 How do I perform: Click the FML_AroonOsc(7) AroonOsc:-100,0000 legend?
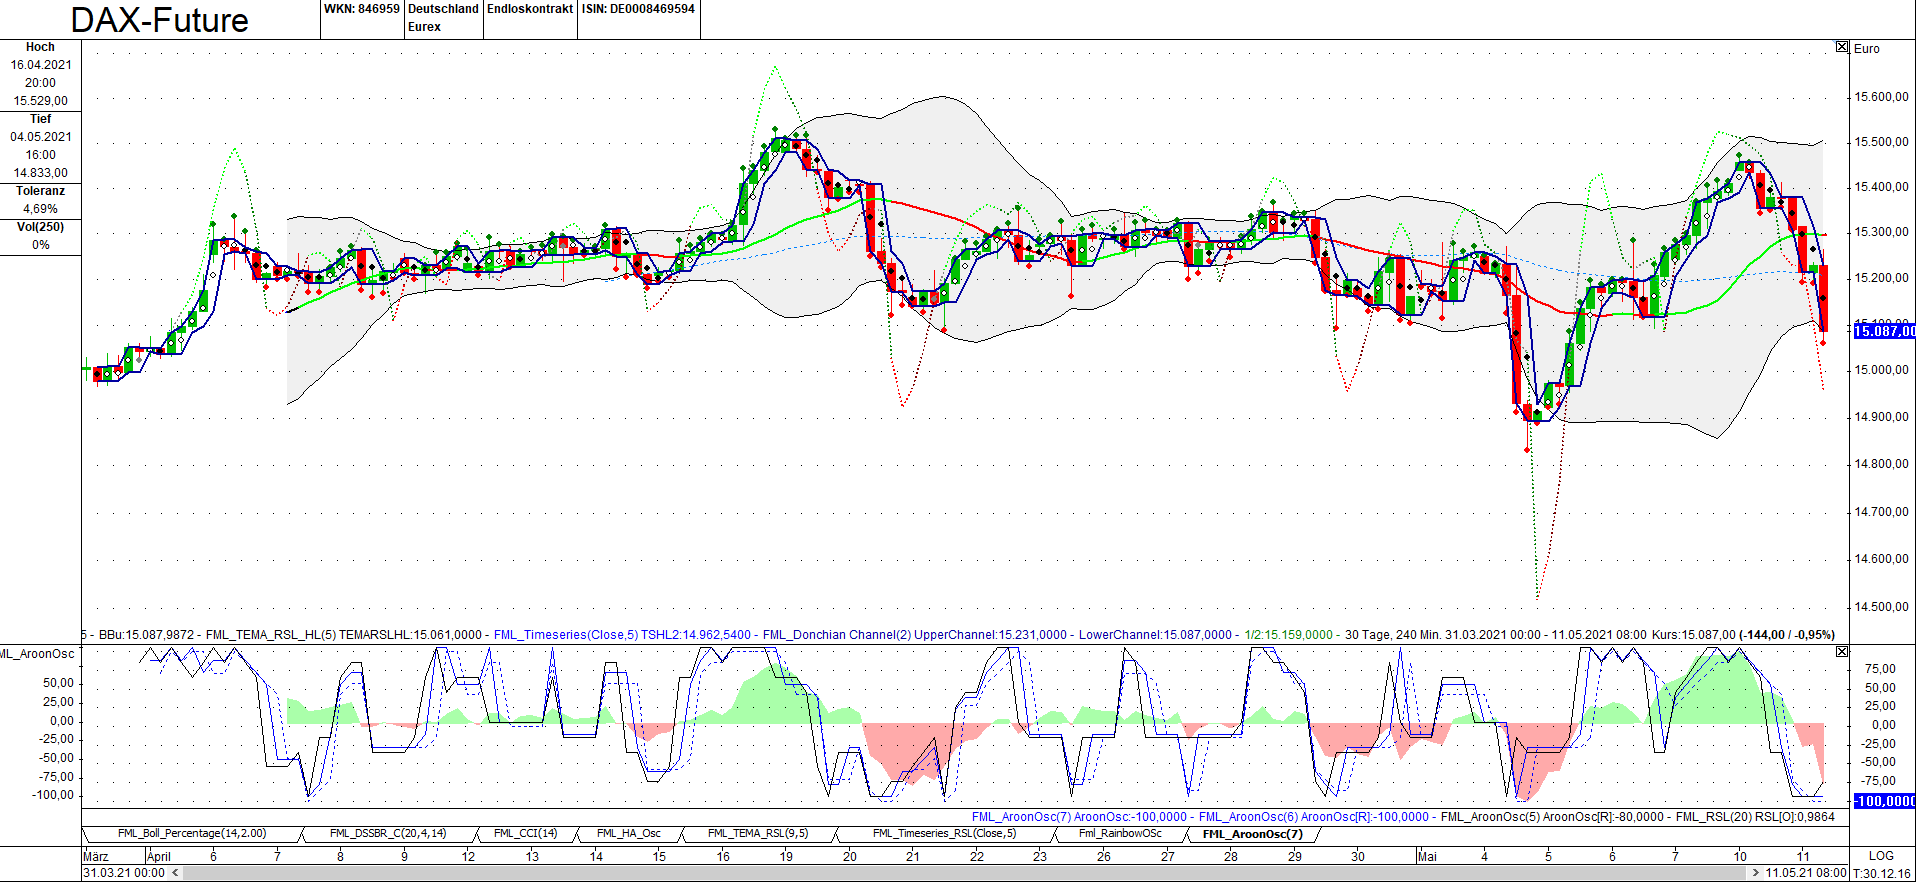tap(1079, 817)
